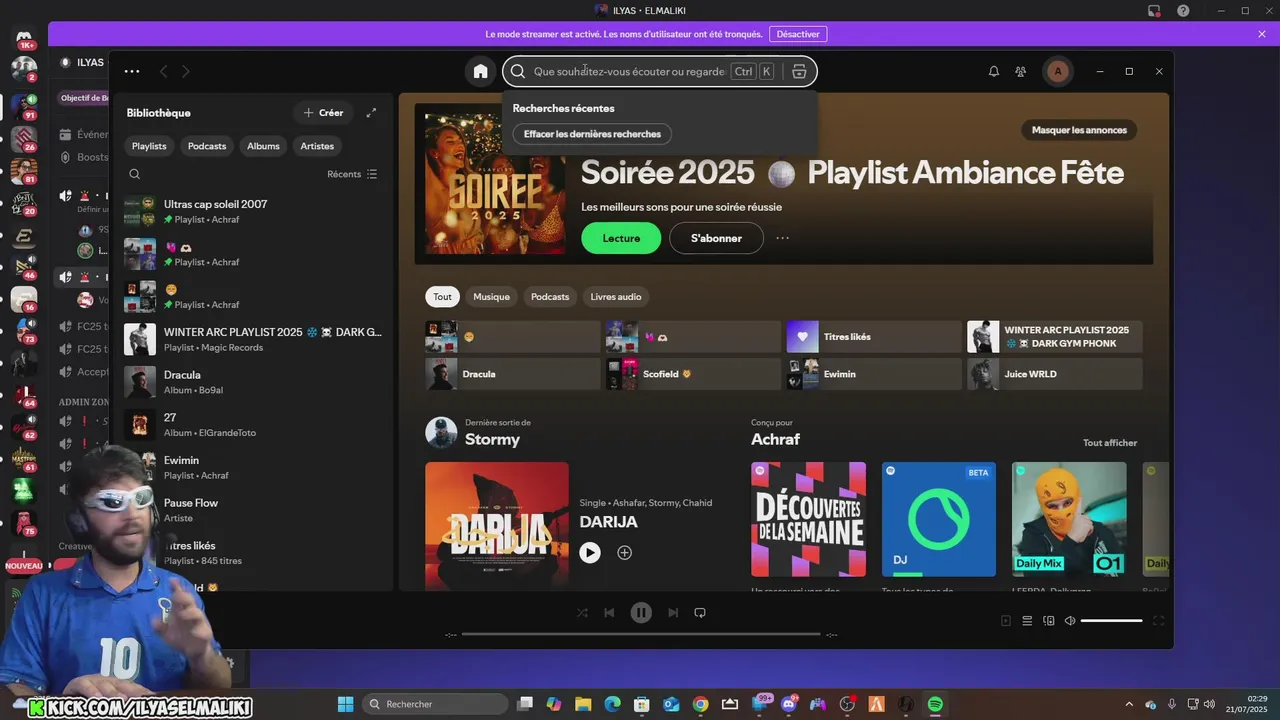Show hidden system tray icons
This screenshot has width=1280, height=720.
coord(1129,704)
